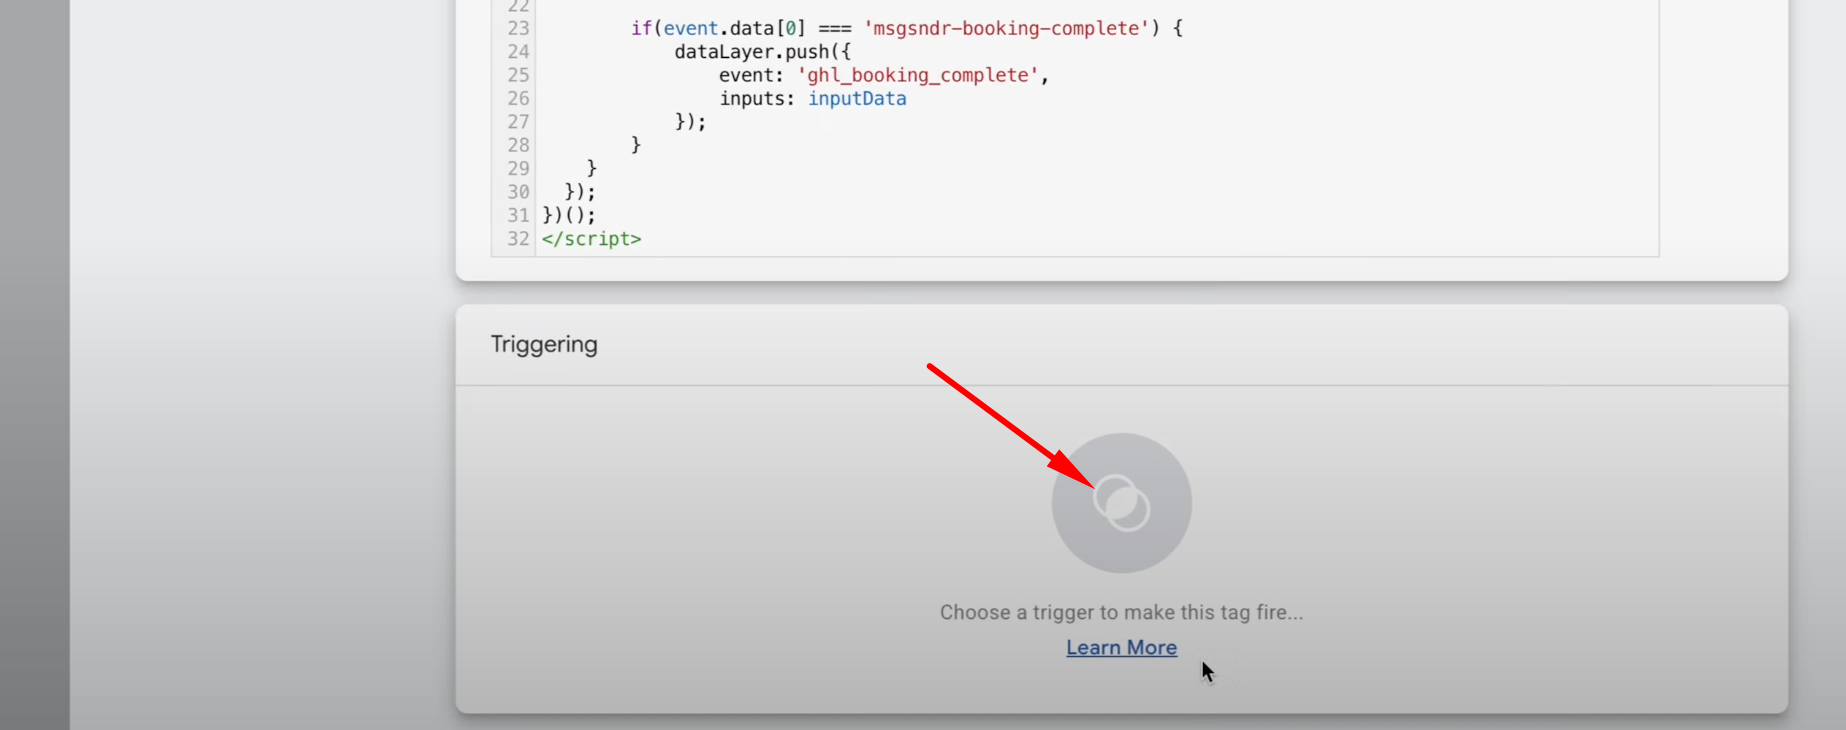Click the 'inputs:' key on line 26
The image size is (1846, 730).
(757, 99)
